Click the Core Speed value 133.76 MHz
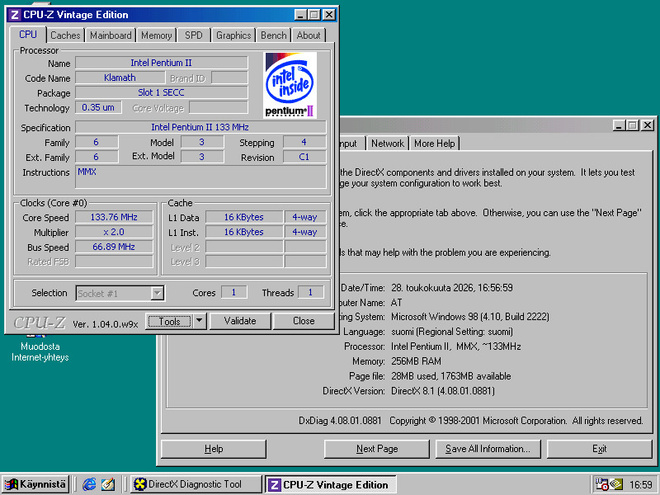660x495 pixels. click(114, 217)
